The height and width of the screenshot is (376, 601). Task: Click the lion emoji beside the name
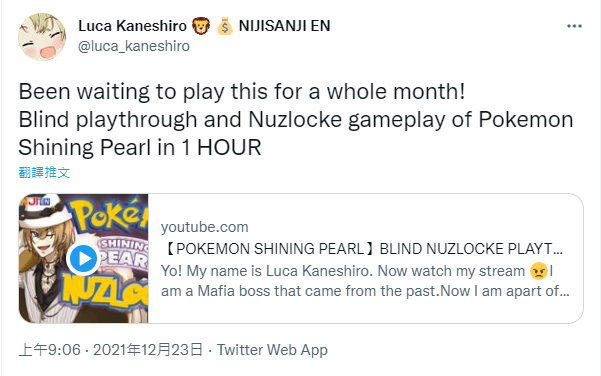tap(201, 26)
